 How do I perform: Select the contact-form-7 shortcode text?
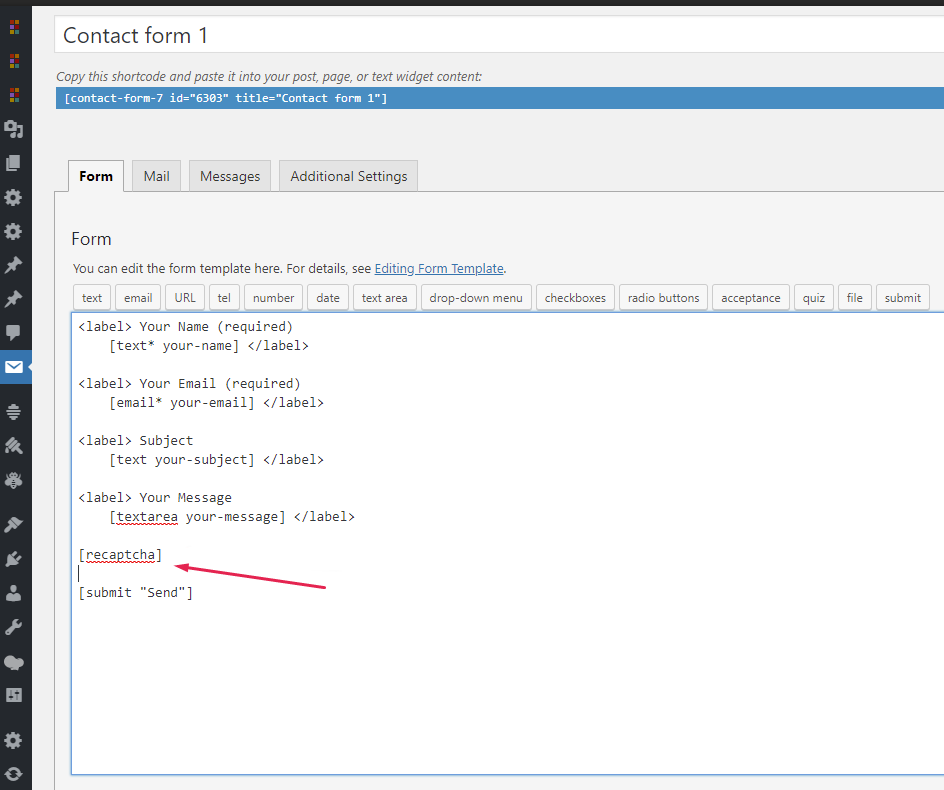(225, 98)
